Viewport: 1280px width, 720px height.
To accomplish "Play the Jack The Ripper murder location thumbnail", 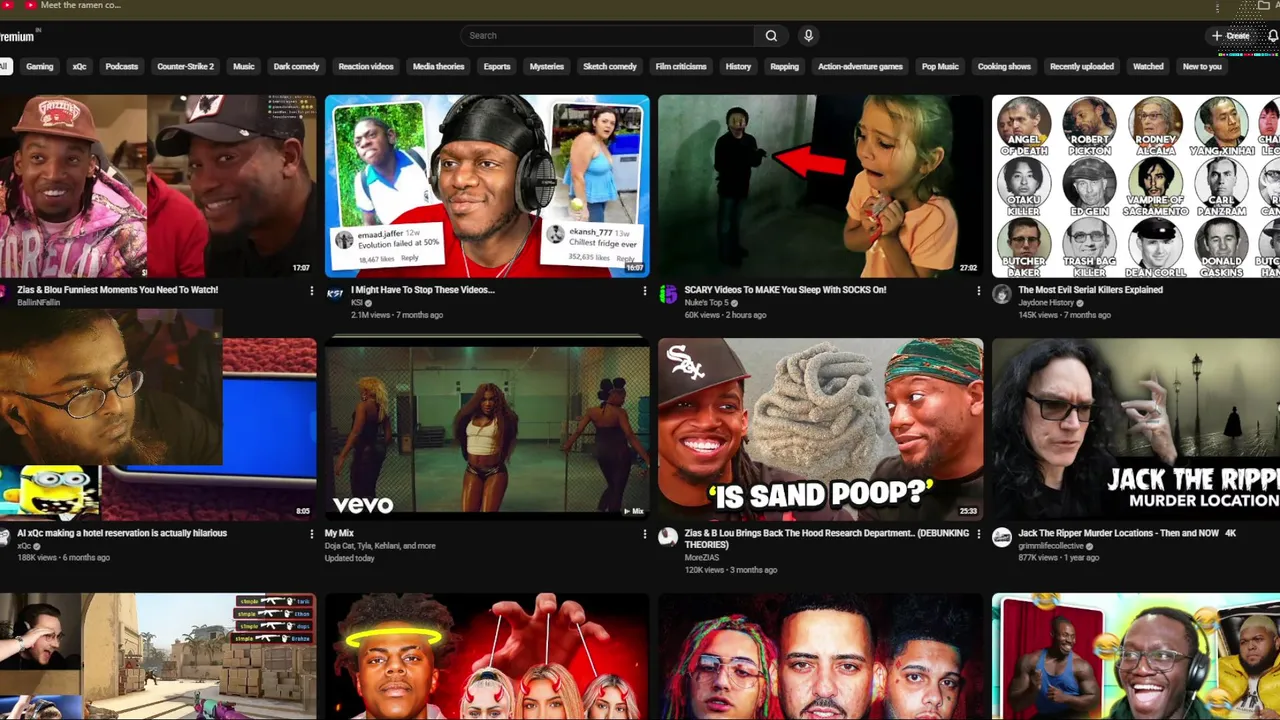I will [x=1136, y=429].
